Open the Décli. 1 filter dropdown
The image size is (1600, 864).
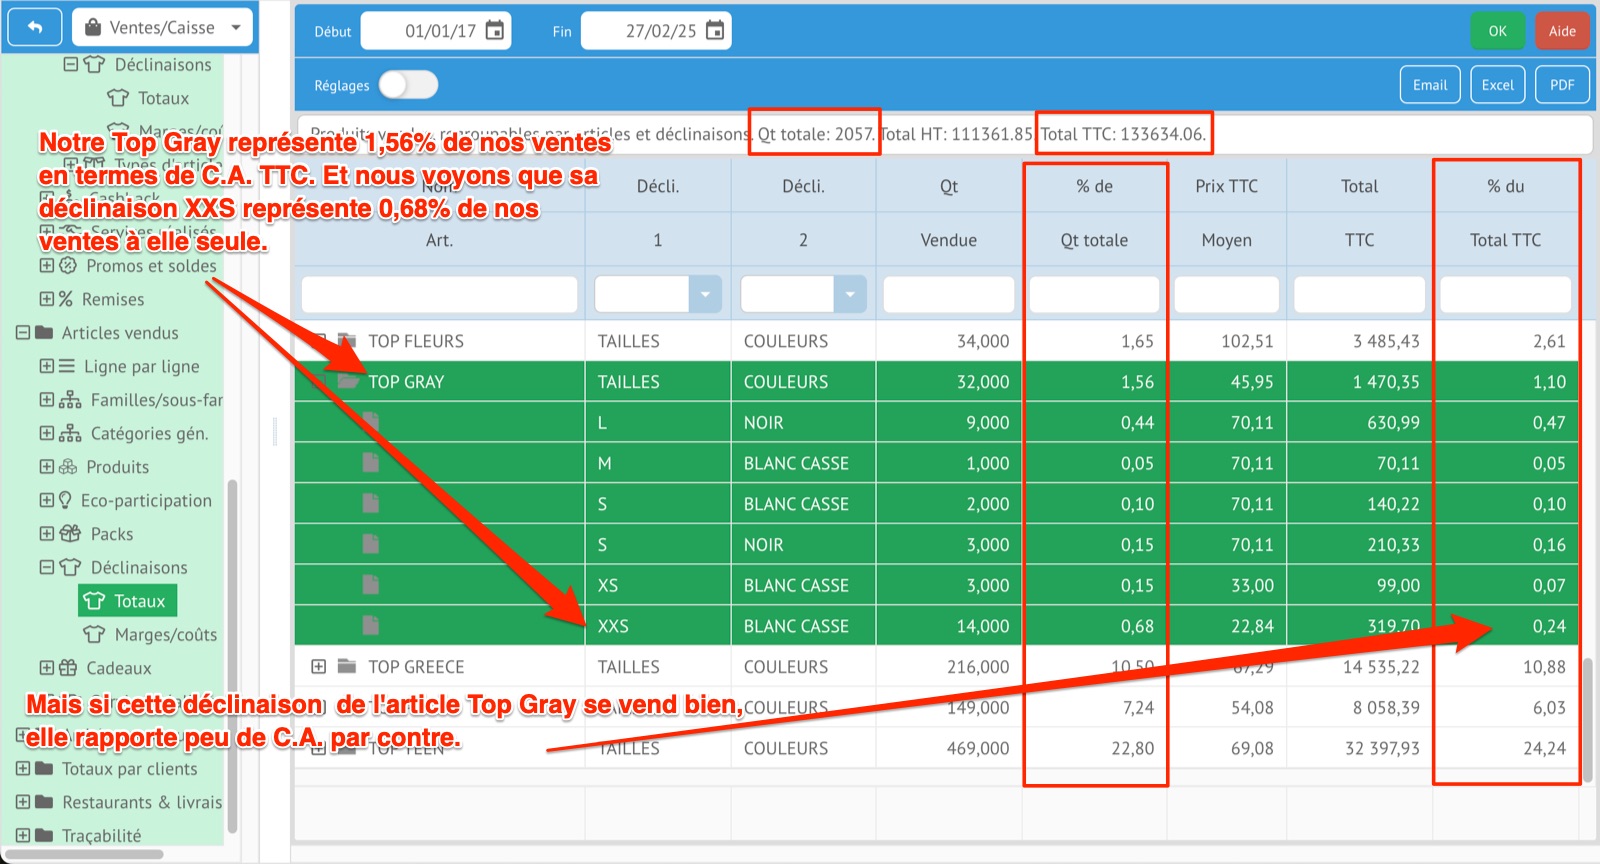click(x=705, y=294)
